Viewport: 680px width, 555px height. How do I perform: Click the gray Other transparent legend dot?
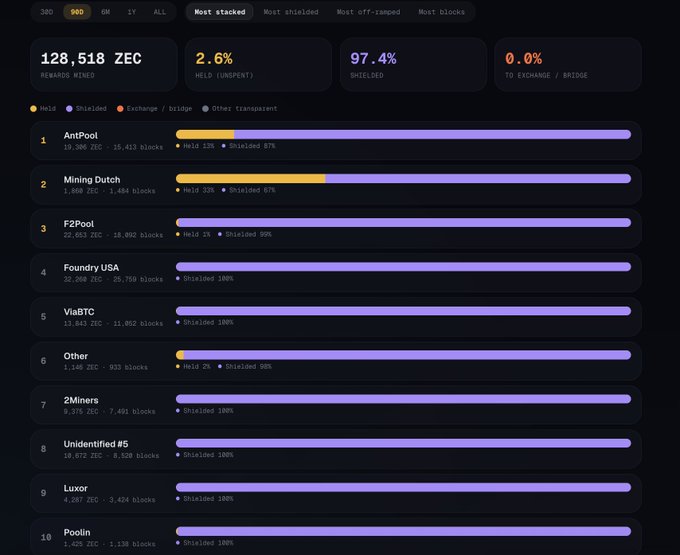click(206, 109)
